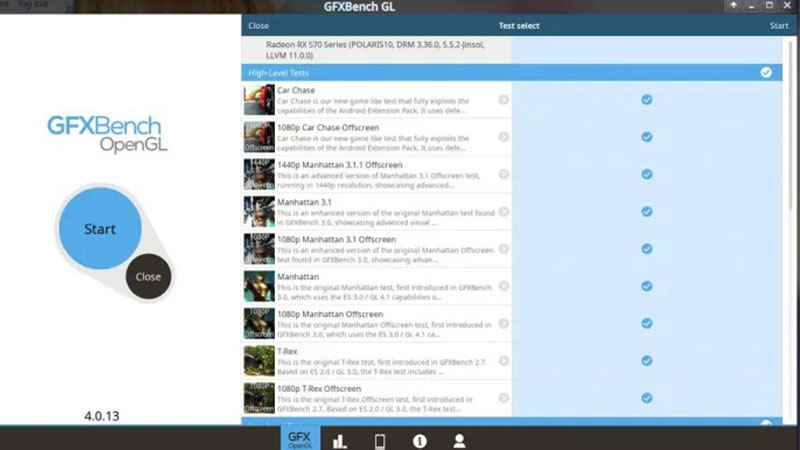Expand details arrow for 1080p Car Chase Offscreen
Image resolution: width=800 pixels, height=450 pixels.
[504, 137]
